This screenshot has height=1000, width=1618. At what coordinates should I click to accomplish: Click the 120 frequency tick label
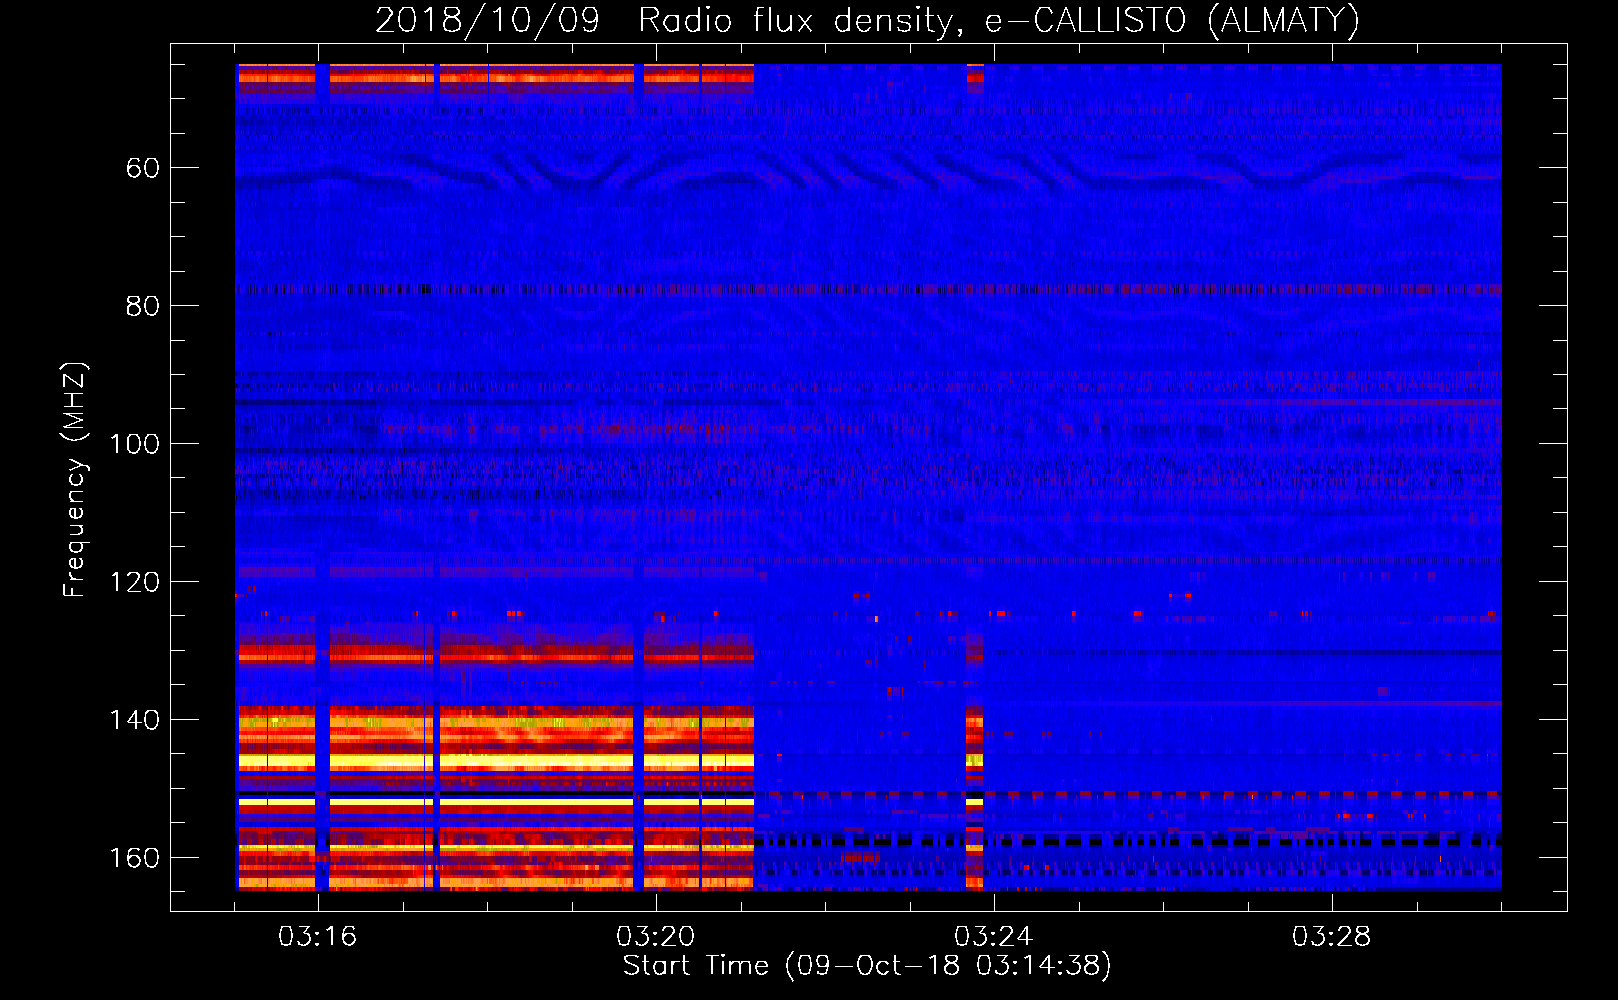tap(135, 582)
